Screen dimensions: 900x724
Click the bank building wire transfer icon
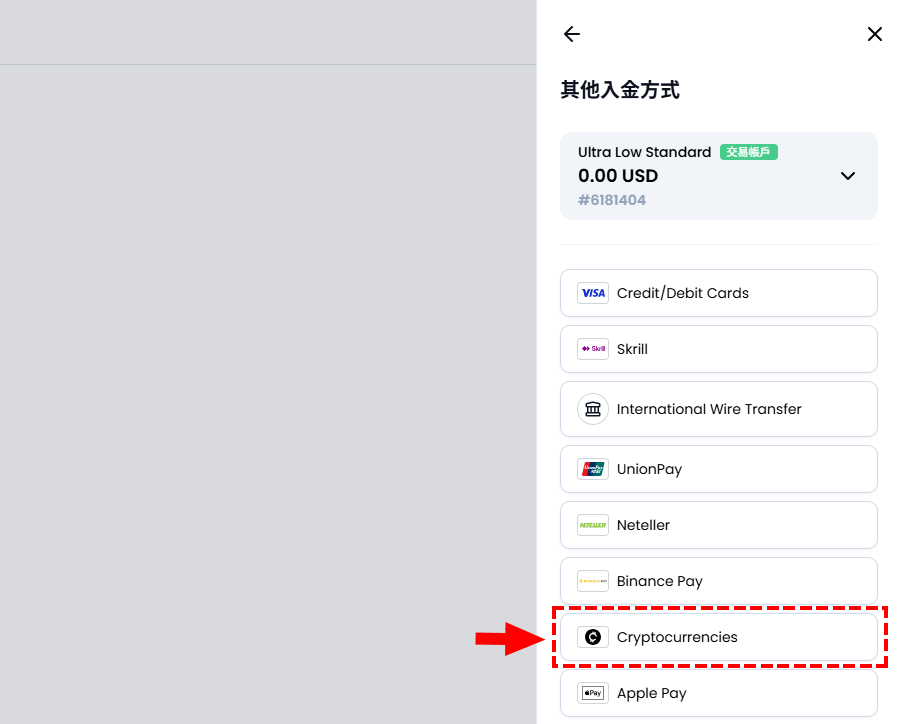tap(593, 409)
